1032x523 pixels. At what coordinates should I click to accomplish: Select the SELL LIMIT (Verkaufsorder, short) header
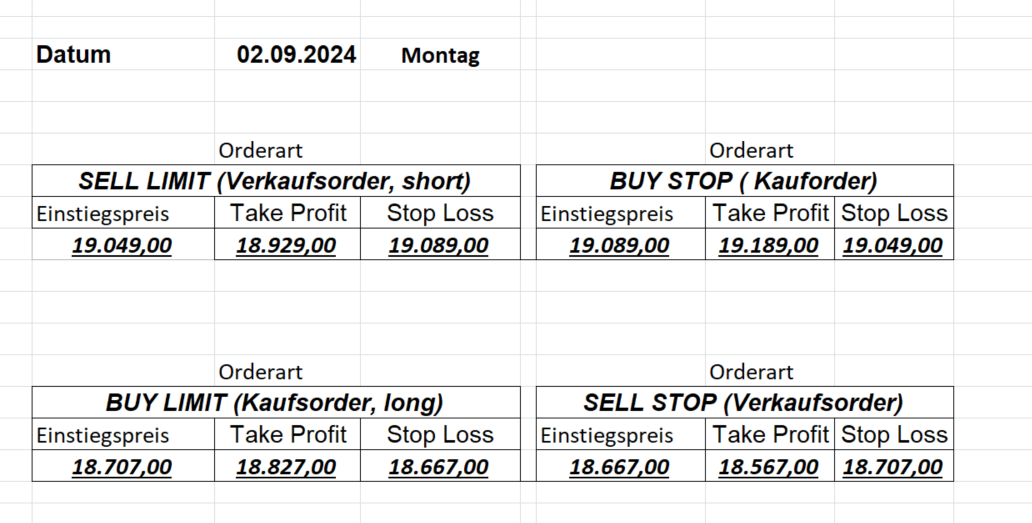275,182
